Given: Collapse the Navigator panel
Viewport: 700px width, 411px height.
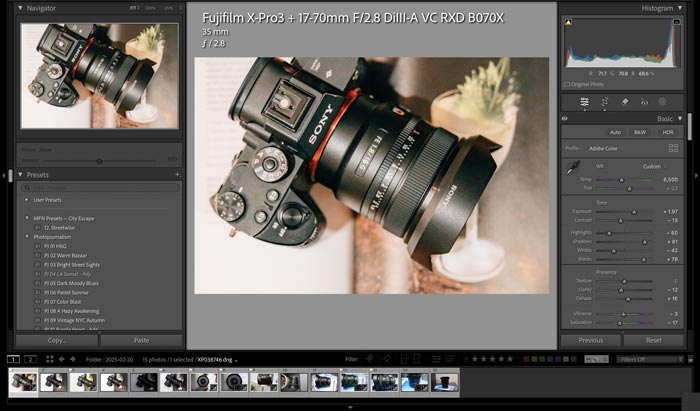Looking at the screenshot, I should 20,8.
